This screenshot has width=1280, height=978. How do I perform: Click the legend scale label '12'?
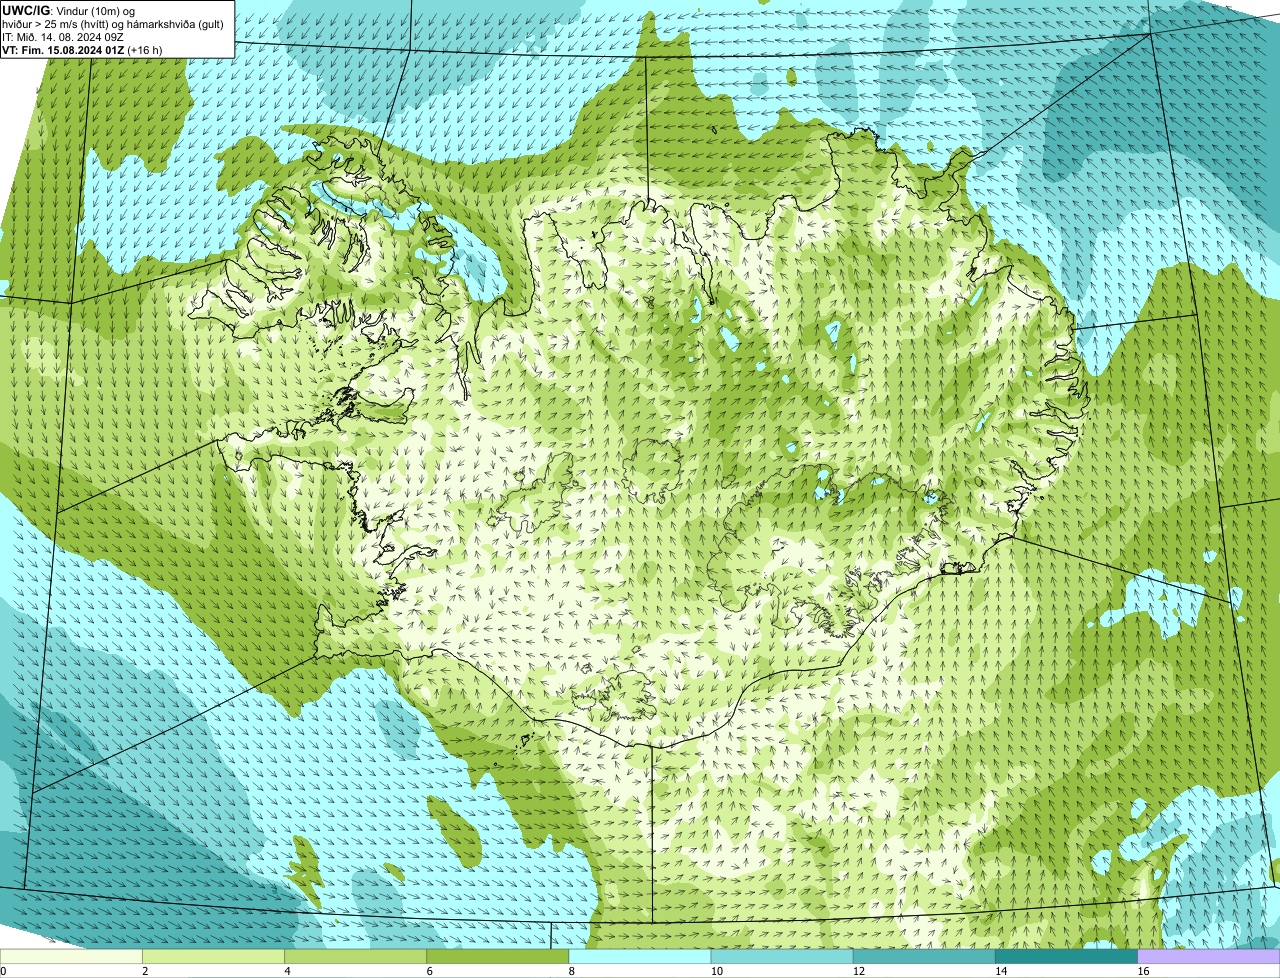[859, 971]
